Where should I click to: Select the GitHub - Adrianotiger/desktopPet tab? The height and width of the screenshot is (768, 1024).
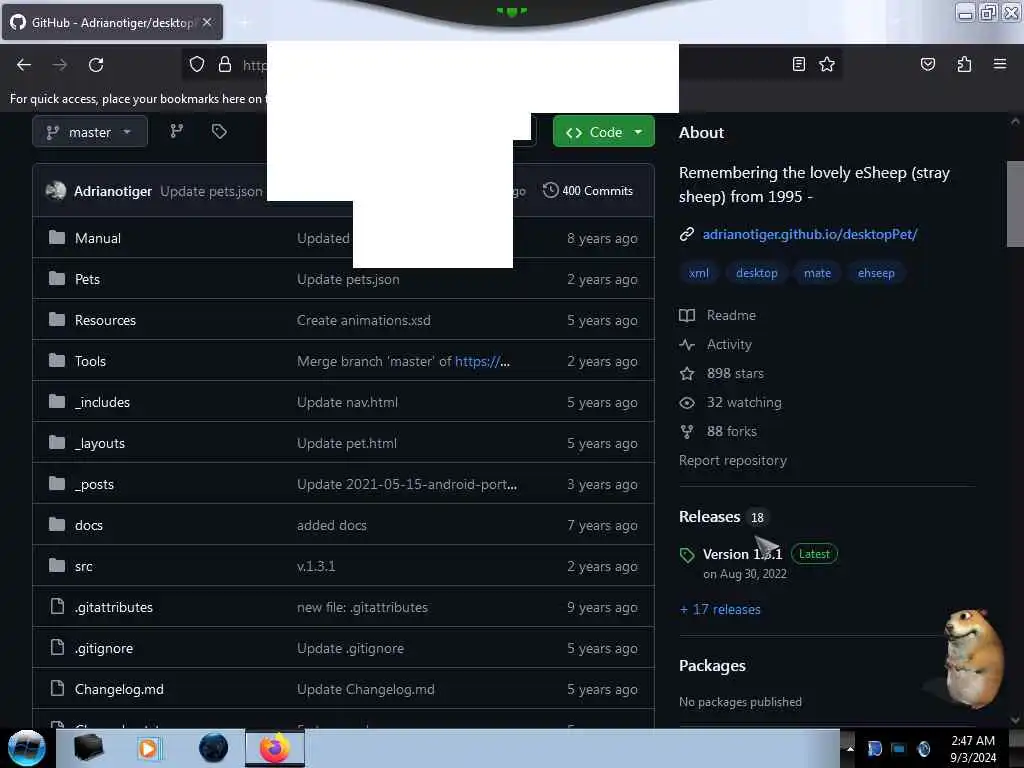[112, 22]
